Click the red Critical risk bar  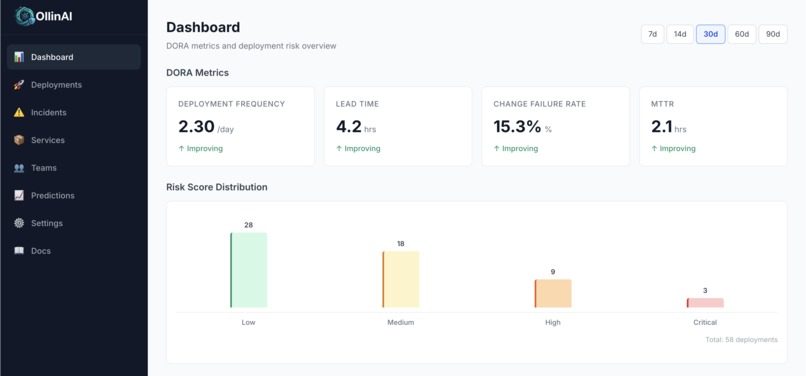(x=705, y=303)
